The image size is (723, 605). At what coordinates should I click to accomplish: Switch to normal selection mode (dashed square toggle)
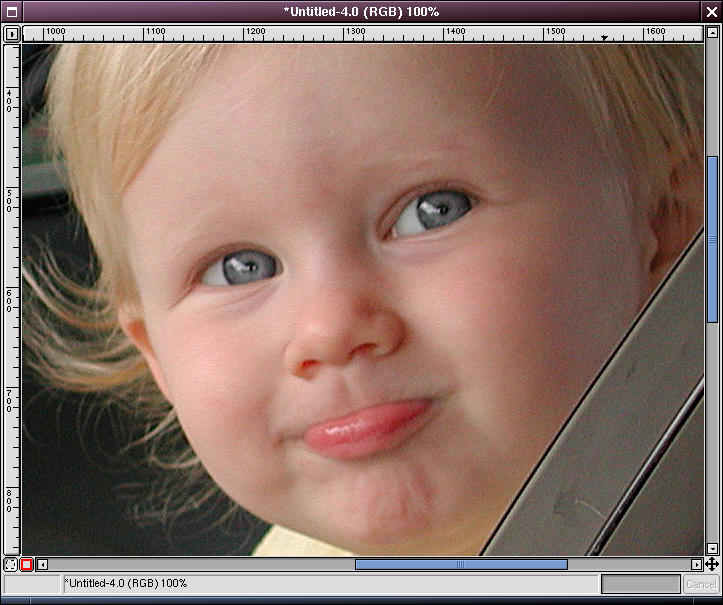tap(11, 565)
